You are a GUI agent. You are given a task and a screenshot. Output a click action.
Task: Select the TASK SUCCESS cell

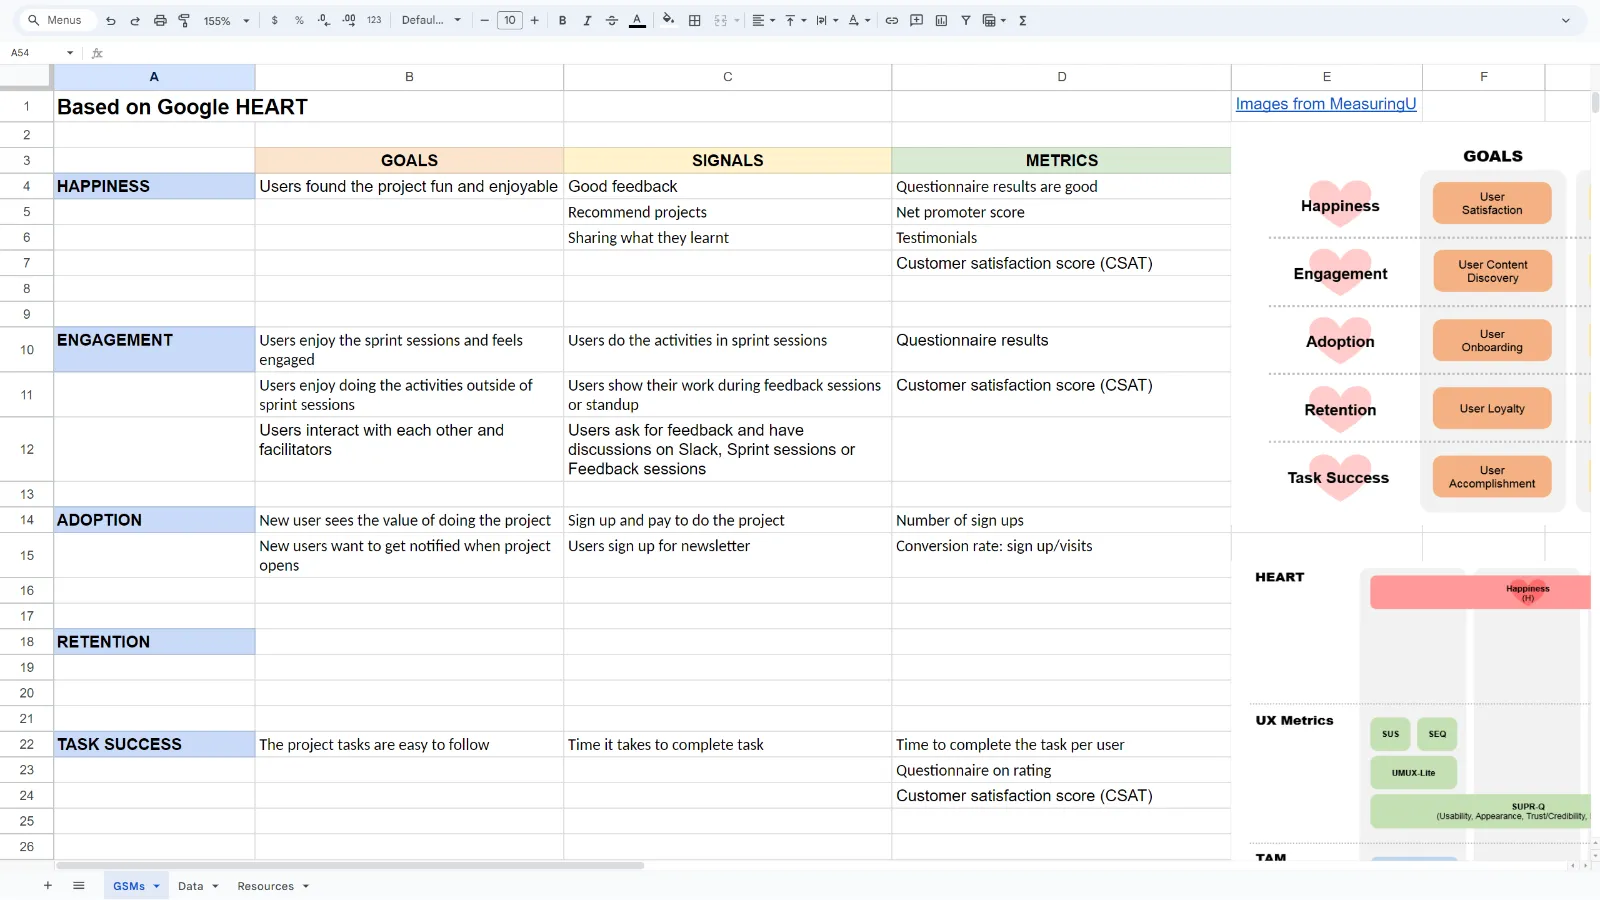click(x=154, y=744)
